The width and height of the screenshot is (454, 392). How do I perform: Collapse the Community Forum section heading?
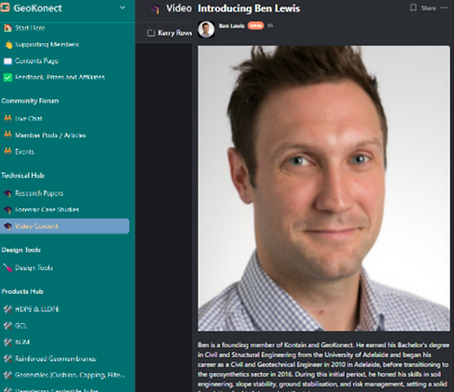pyautogui.click(x=30, y=101)
